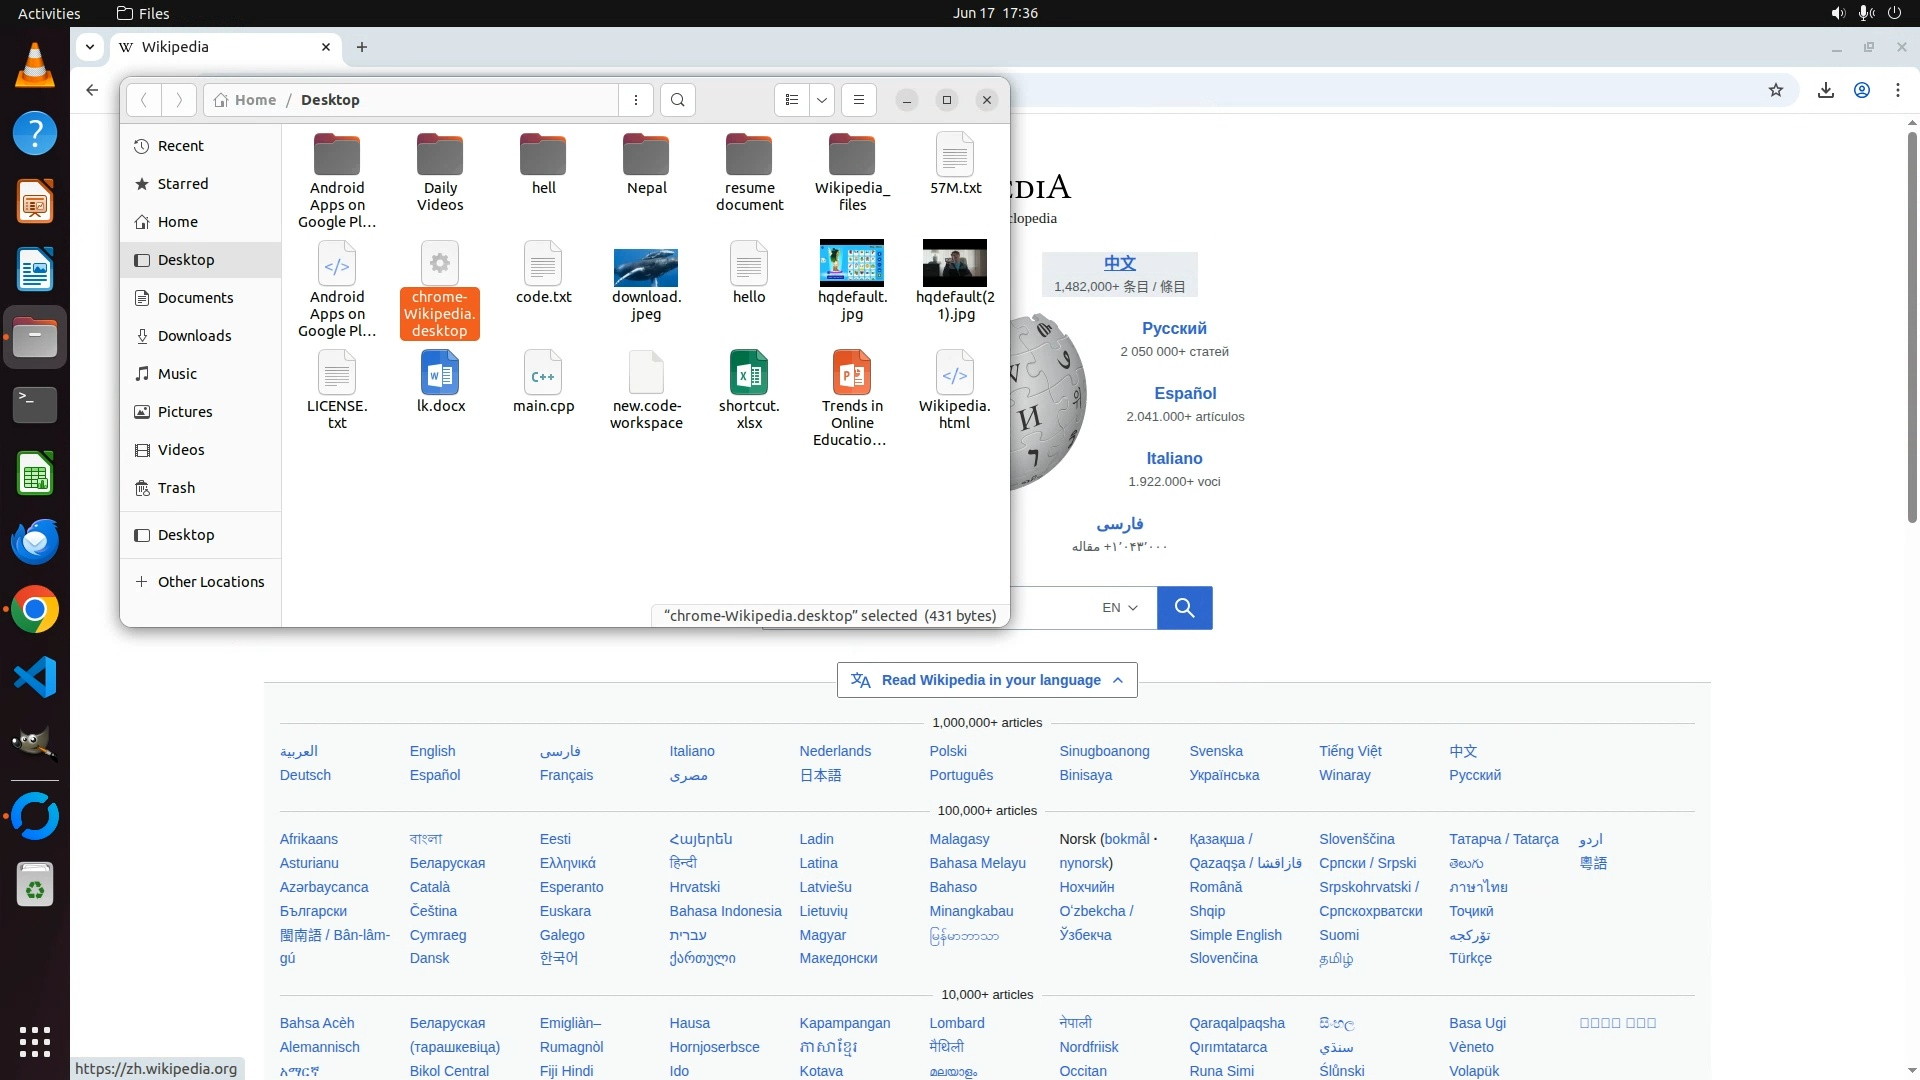Open the view options dropdown arrow
The image size is (1920, 1080).
pos(822,100)
